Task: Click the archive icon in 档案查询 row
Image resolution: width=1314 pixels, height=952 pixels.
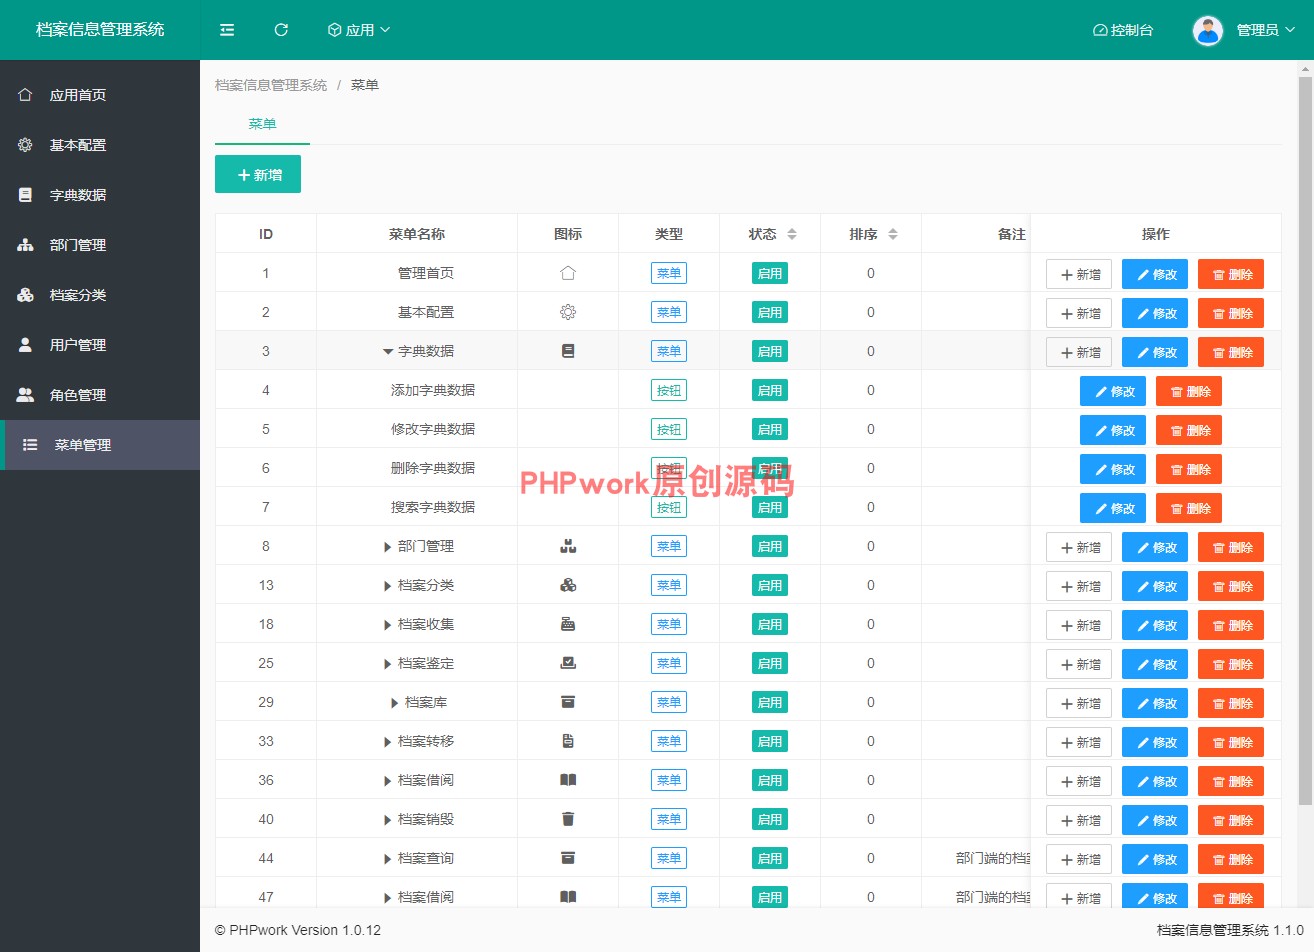Action: point(568,858)
